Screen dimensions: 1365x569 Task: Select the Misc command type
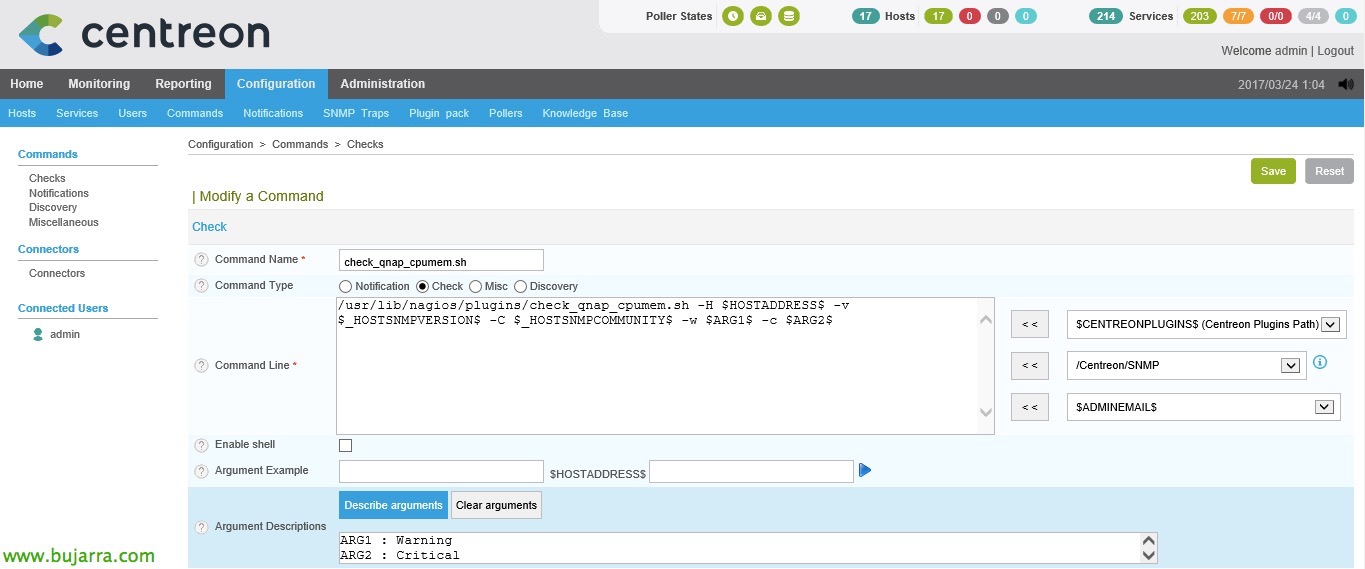pyautogui.click(x=475, y=287)
